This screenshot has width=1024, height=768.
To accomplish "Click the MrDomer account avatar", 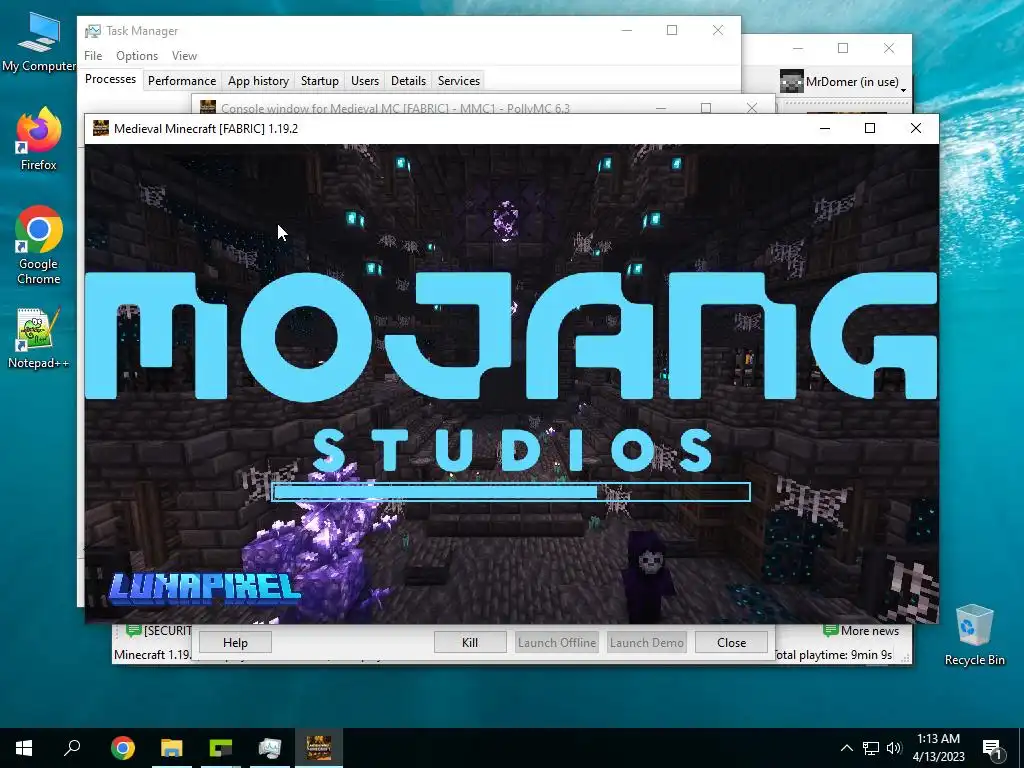I will click(x=792, y=82).
